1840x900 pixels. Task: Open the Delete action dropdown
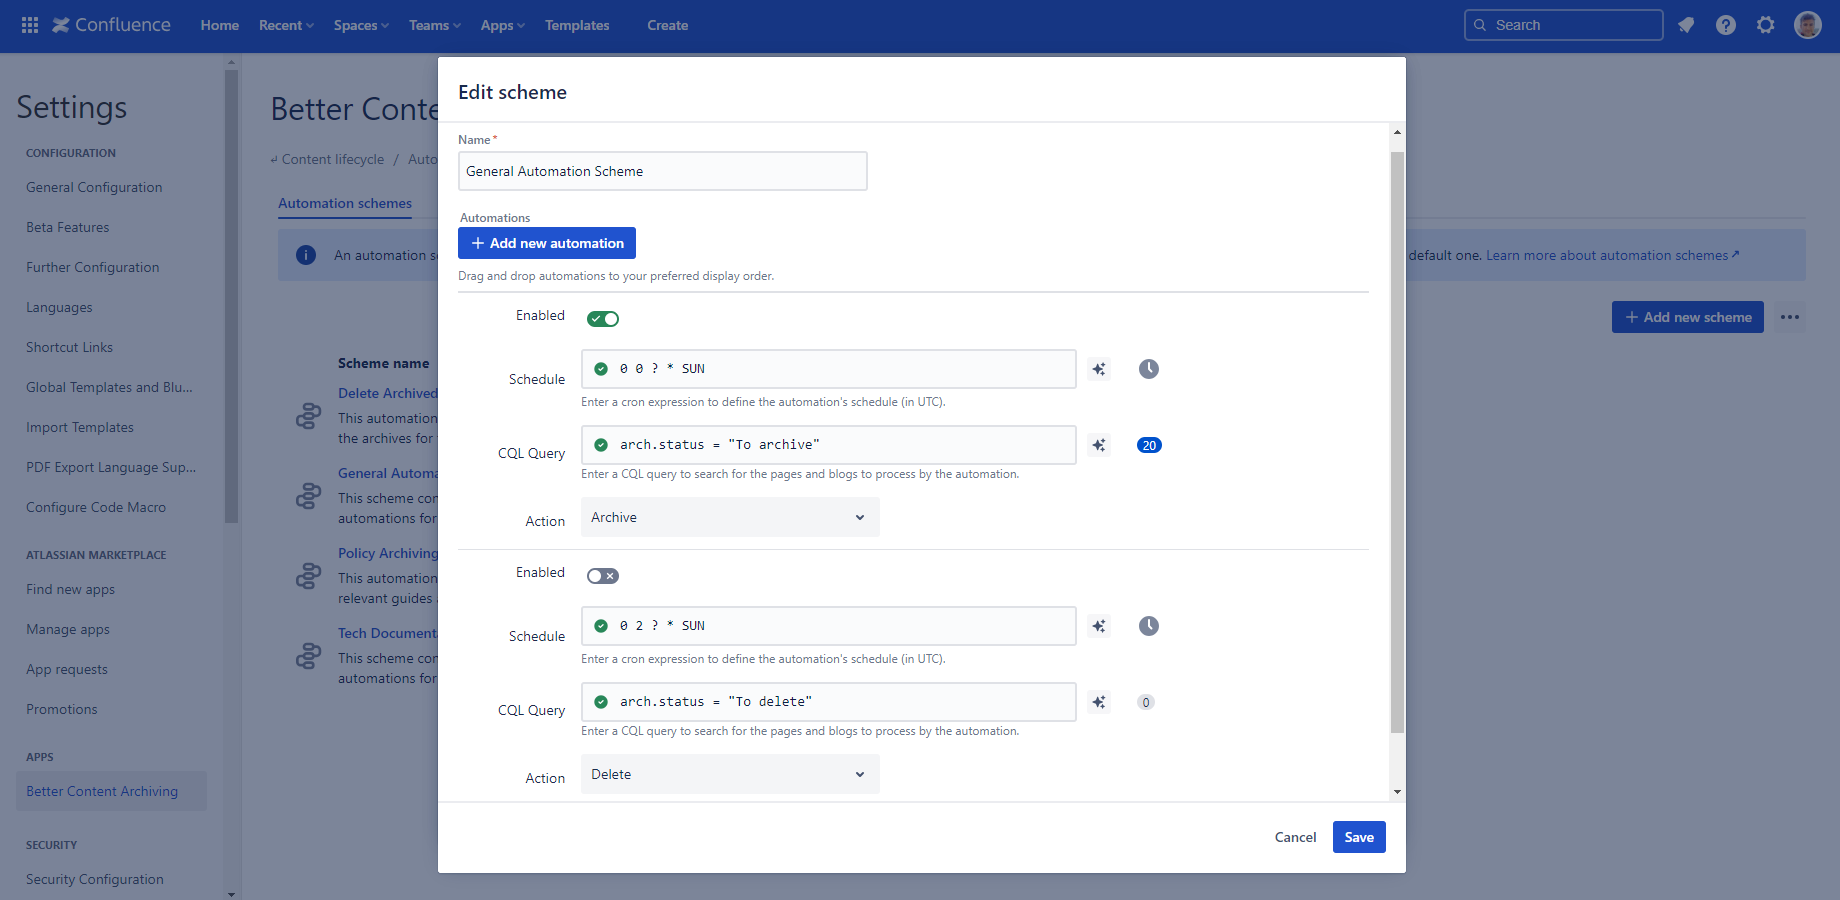tap(729, 774)
